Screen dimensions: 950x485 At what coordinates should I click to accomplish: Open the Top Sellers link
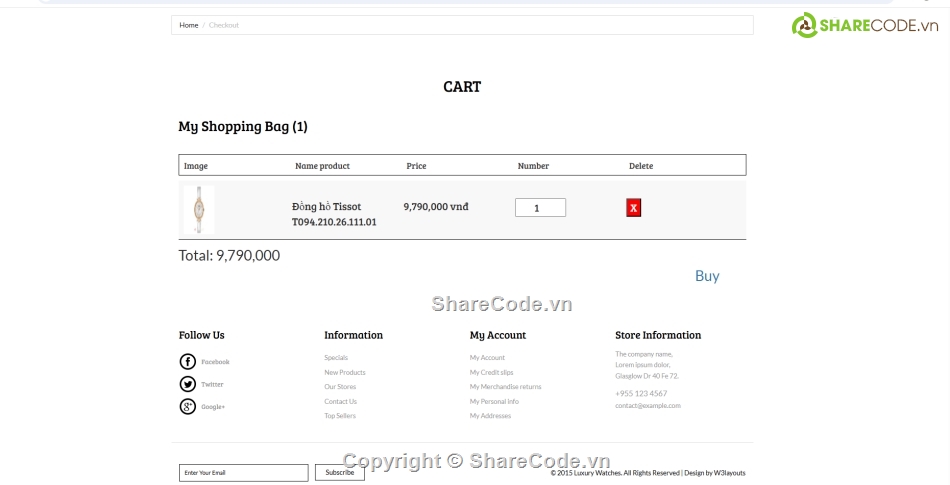pos(340,416)
